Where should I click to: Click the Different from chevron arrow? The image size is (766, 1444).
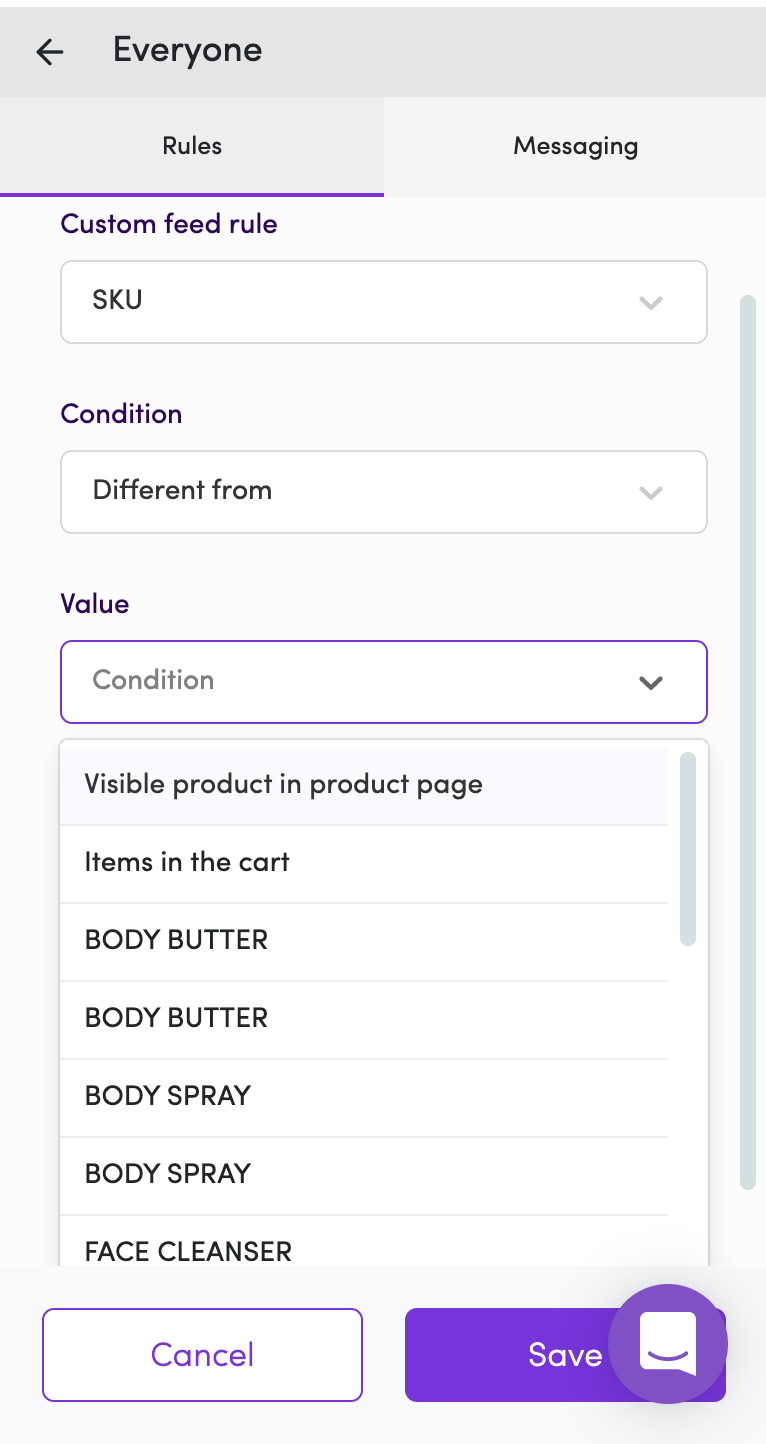click(x=651, y=492)
